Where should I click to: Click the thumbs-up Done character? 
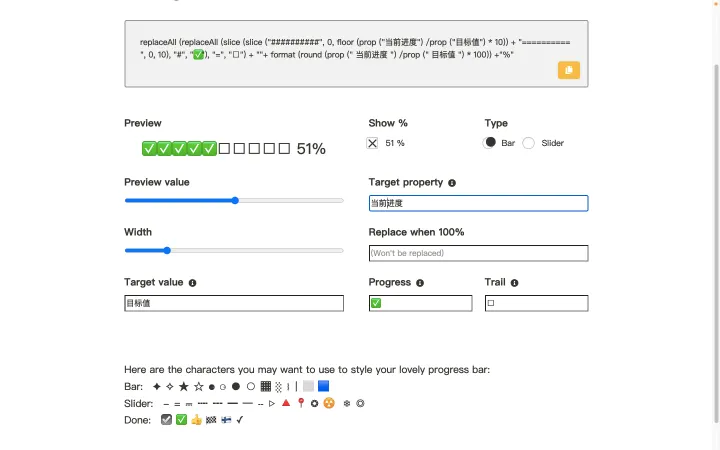196,420
